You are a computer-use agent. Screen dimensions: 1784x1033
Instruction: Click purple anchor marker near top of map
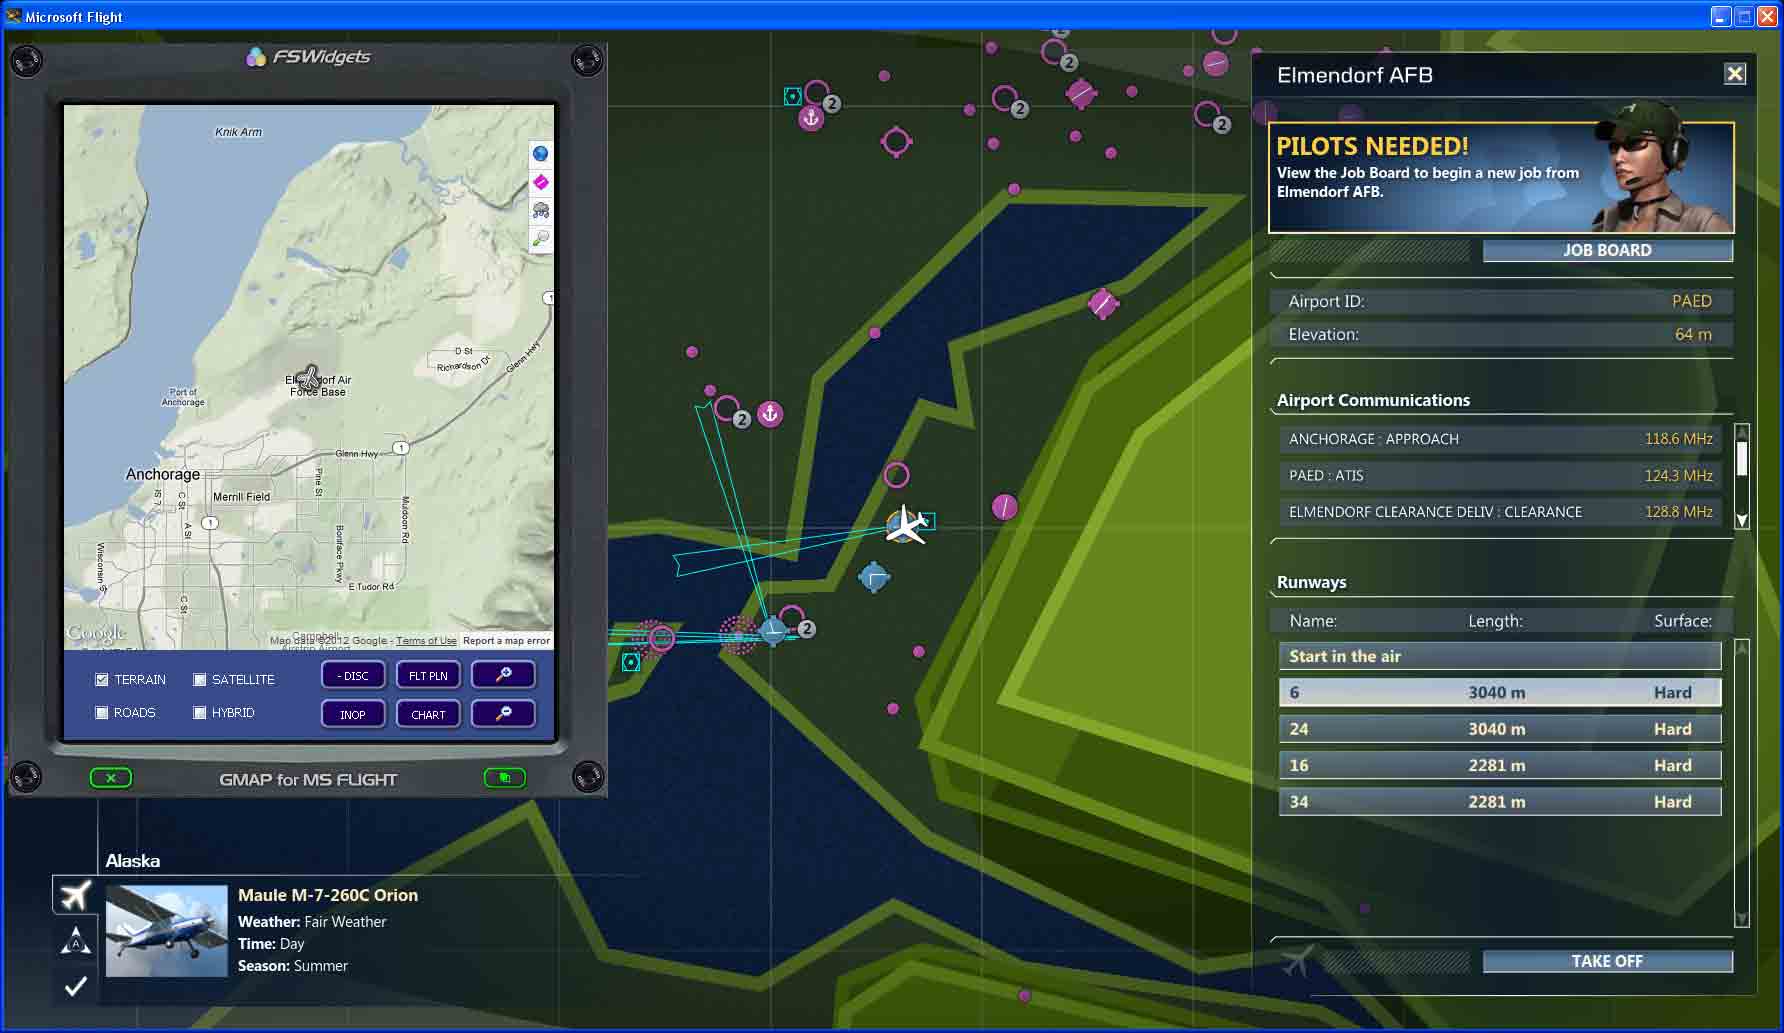point(811,118)
